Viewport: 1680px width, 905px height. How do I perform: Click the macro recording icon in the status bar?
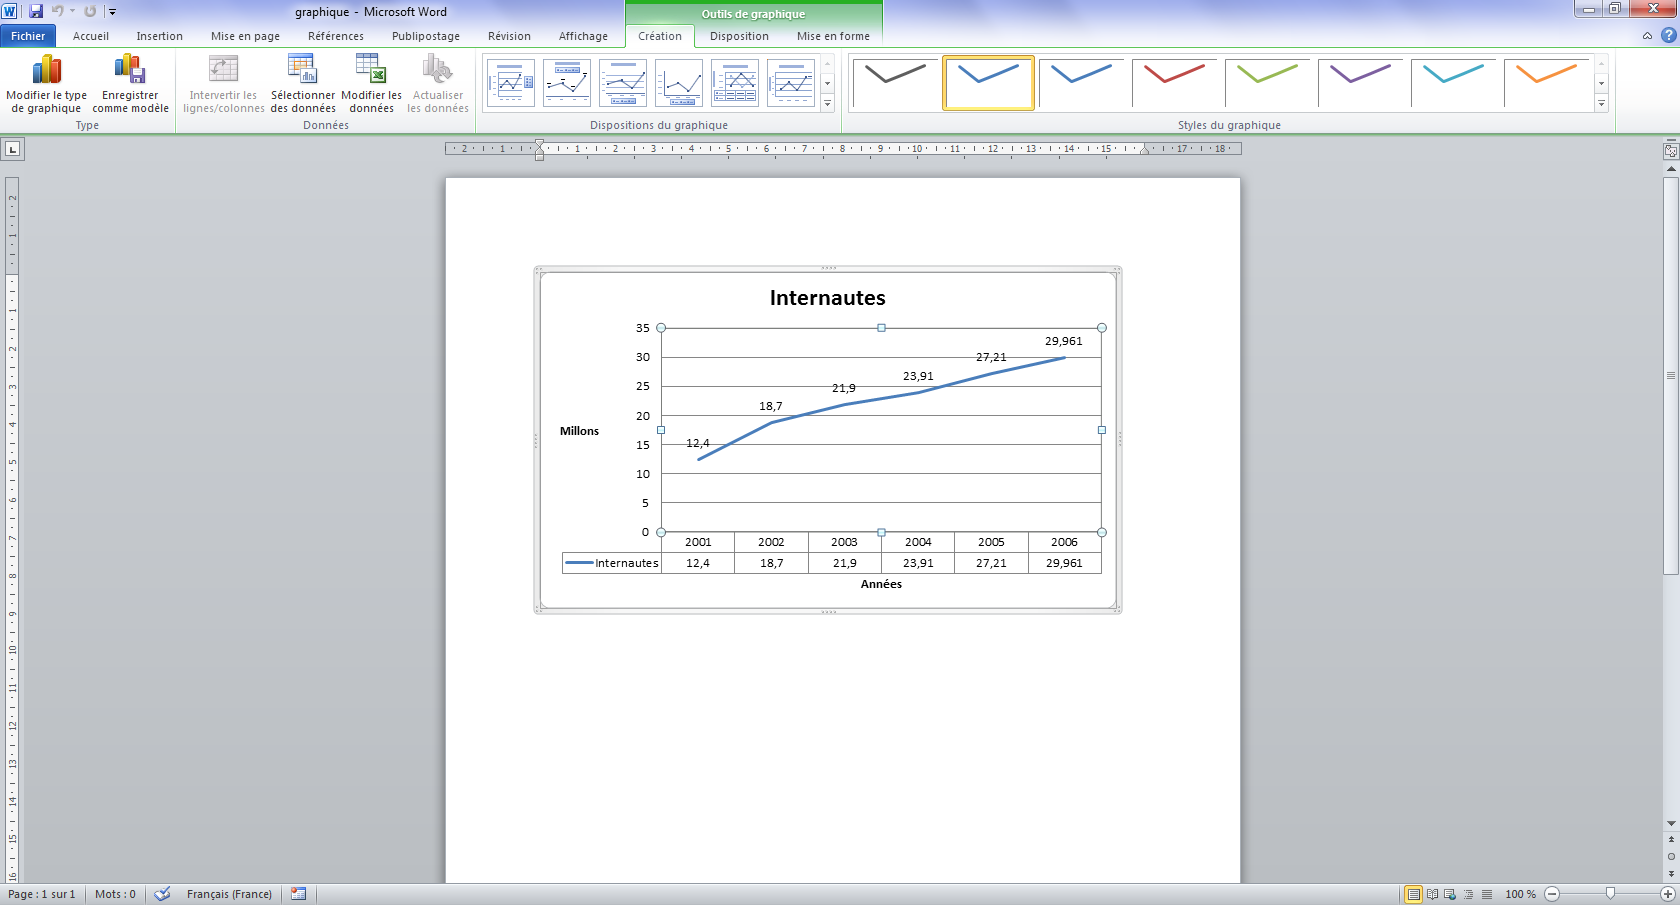click(298, 894)
